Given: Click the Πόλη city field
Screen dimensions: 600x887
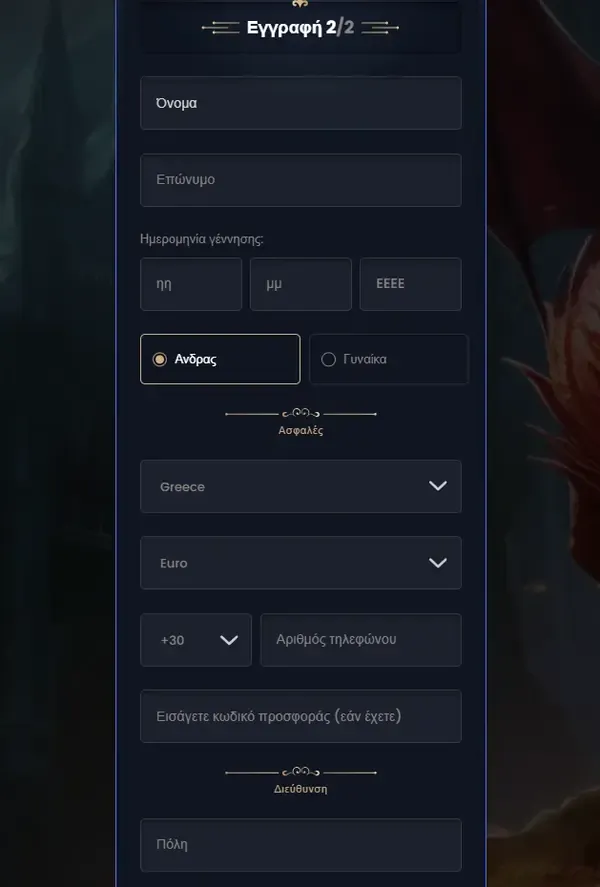Looking at the screenshot, I should point(301,845).
